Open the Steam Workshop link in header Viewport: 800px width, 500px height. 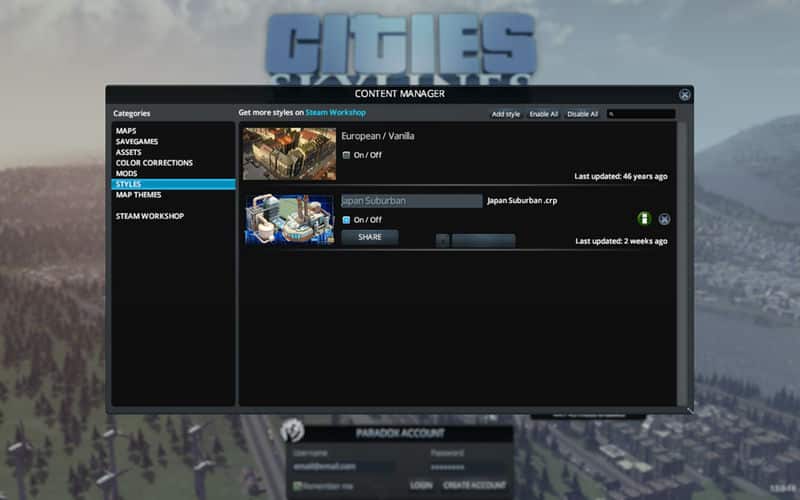[336, 113]
